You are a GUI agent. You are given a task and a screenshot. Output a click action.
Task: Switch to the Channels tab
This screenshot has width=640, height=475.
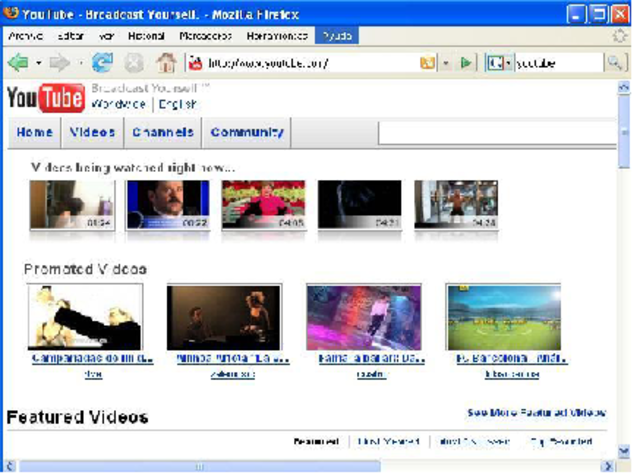tap(163, 132)
